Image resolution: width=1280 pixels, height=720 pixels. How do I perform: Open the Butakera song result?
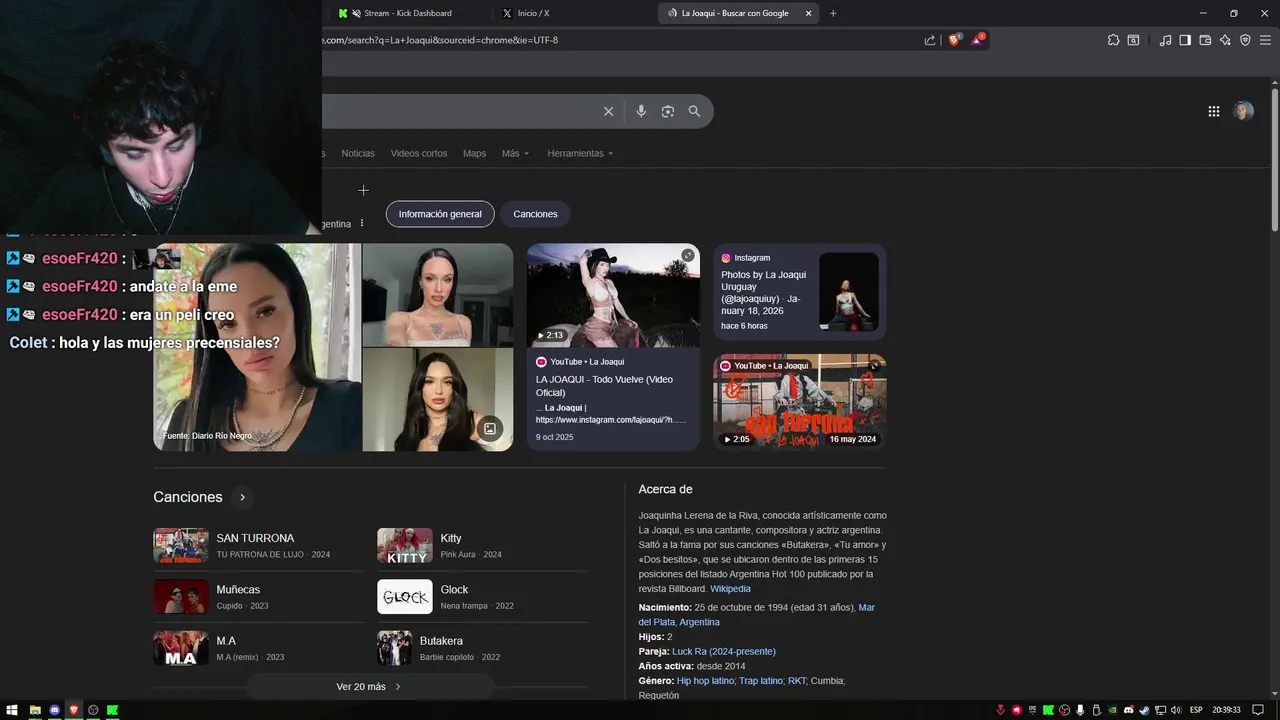482,648
